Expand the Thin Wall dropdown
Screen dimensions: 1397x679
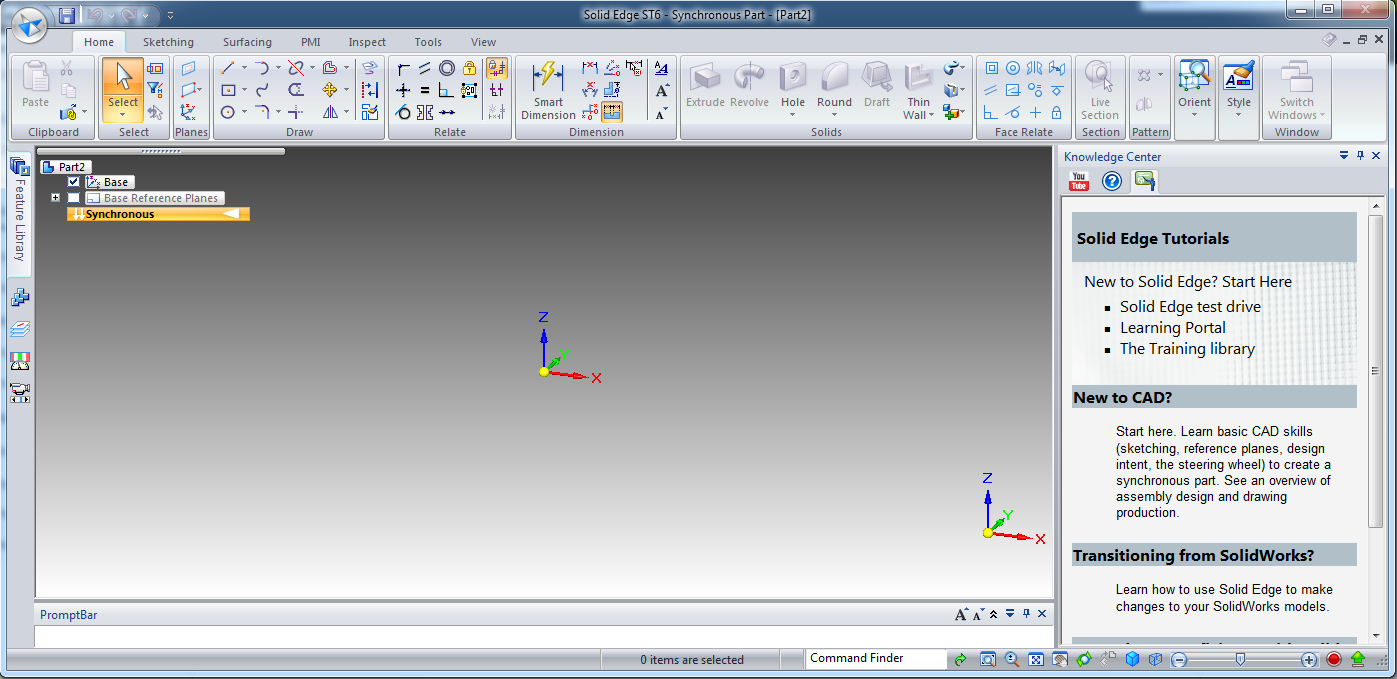[932, 115]
